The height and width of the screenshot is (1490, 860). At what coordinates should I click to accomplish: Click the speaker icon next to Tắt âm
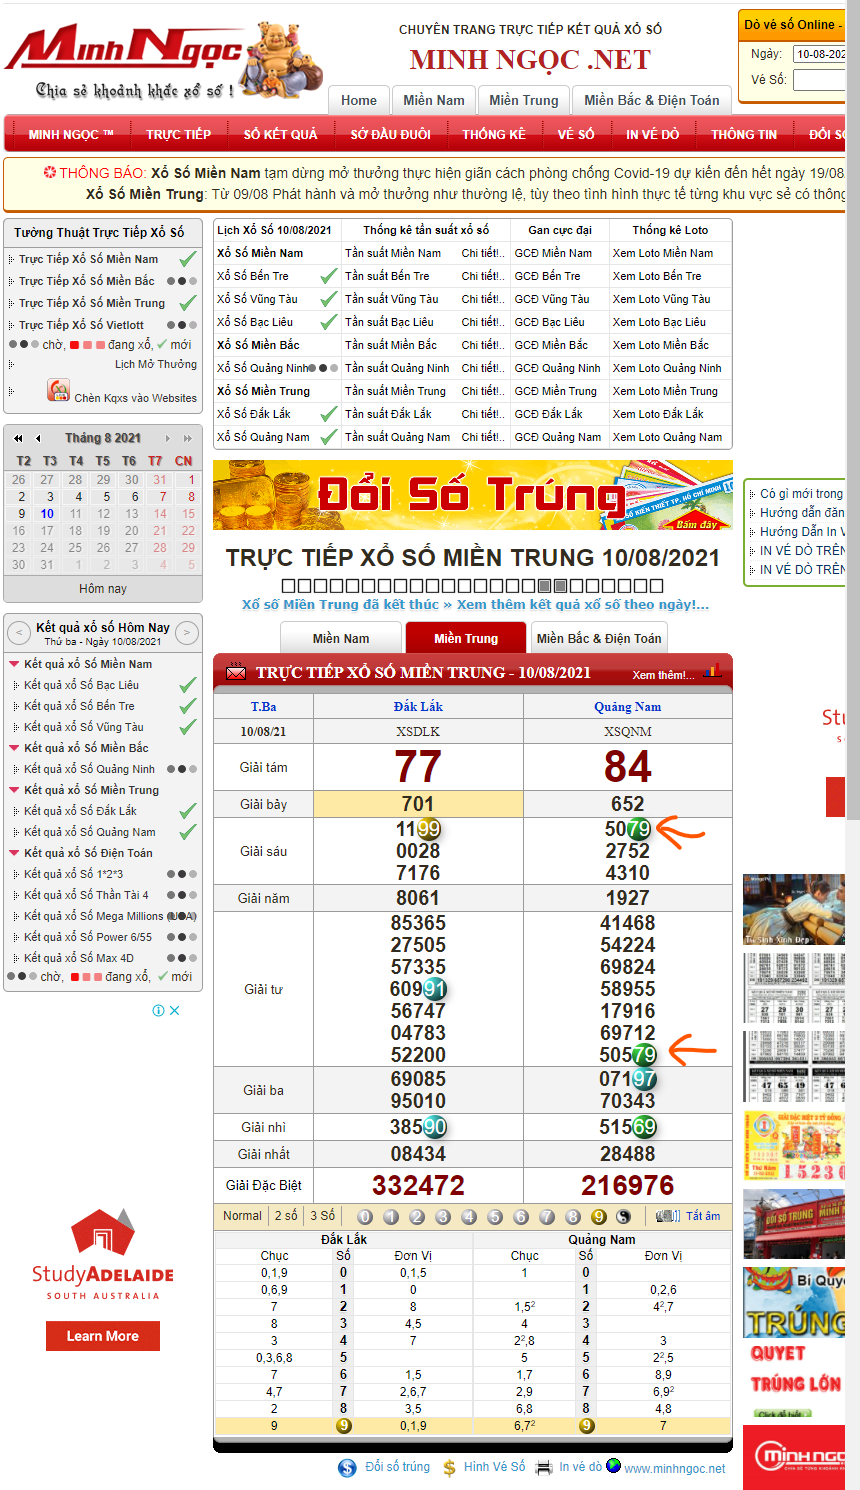point(667,1216)
